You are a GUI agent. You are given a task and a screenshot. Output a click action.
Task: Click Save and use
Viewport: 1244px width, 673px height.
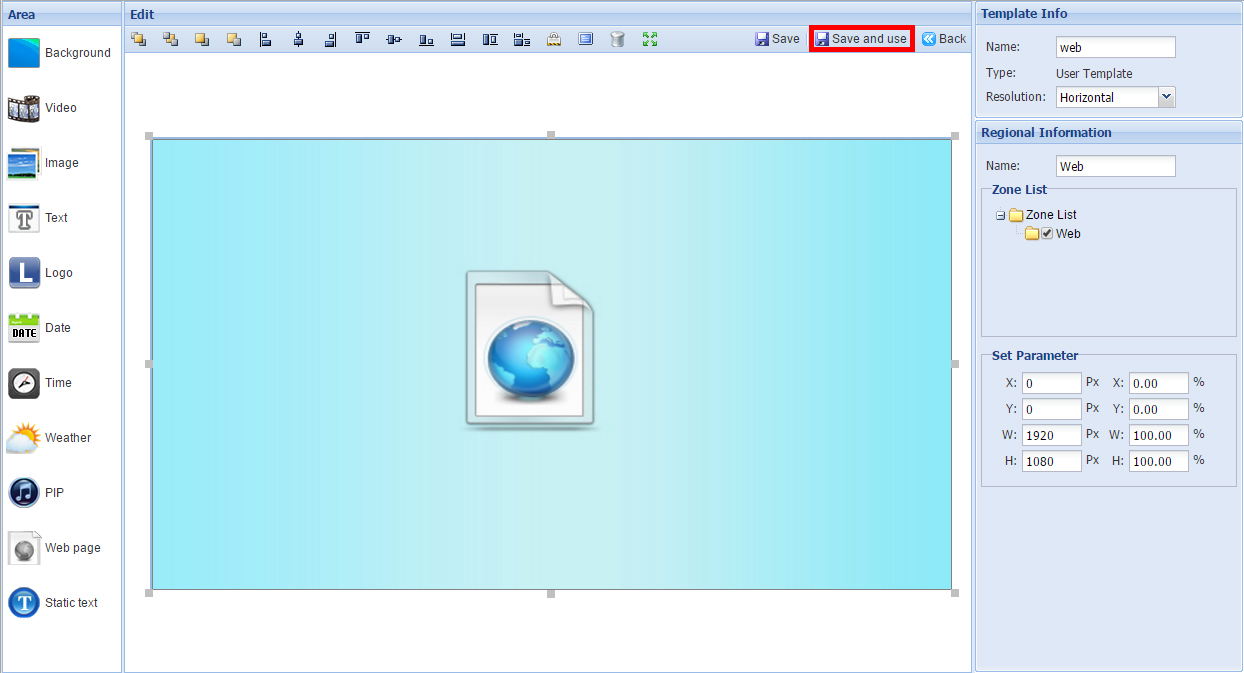point(861,38)
